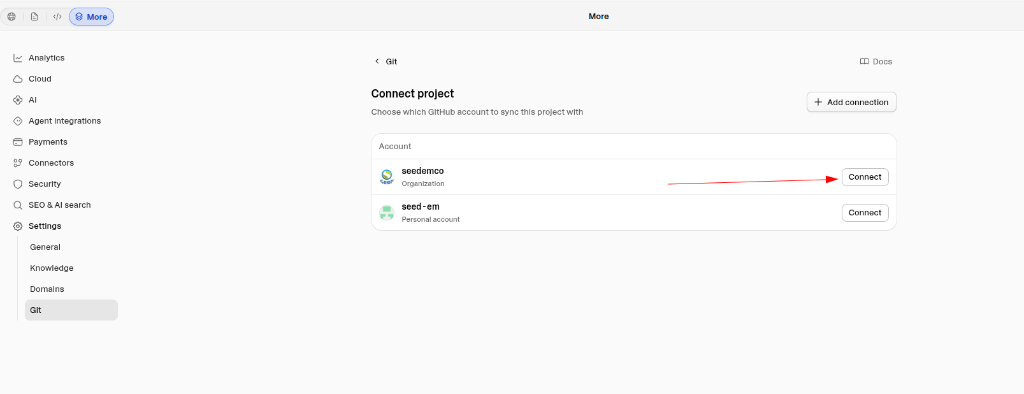This screenshot has width=1024, height=394.
Task: Connect the seed-em personal account
Action: click(865, 212)
